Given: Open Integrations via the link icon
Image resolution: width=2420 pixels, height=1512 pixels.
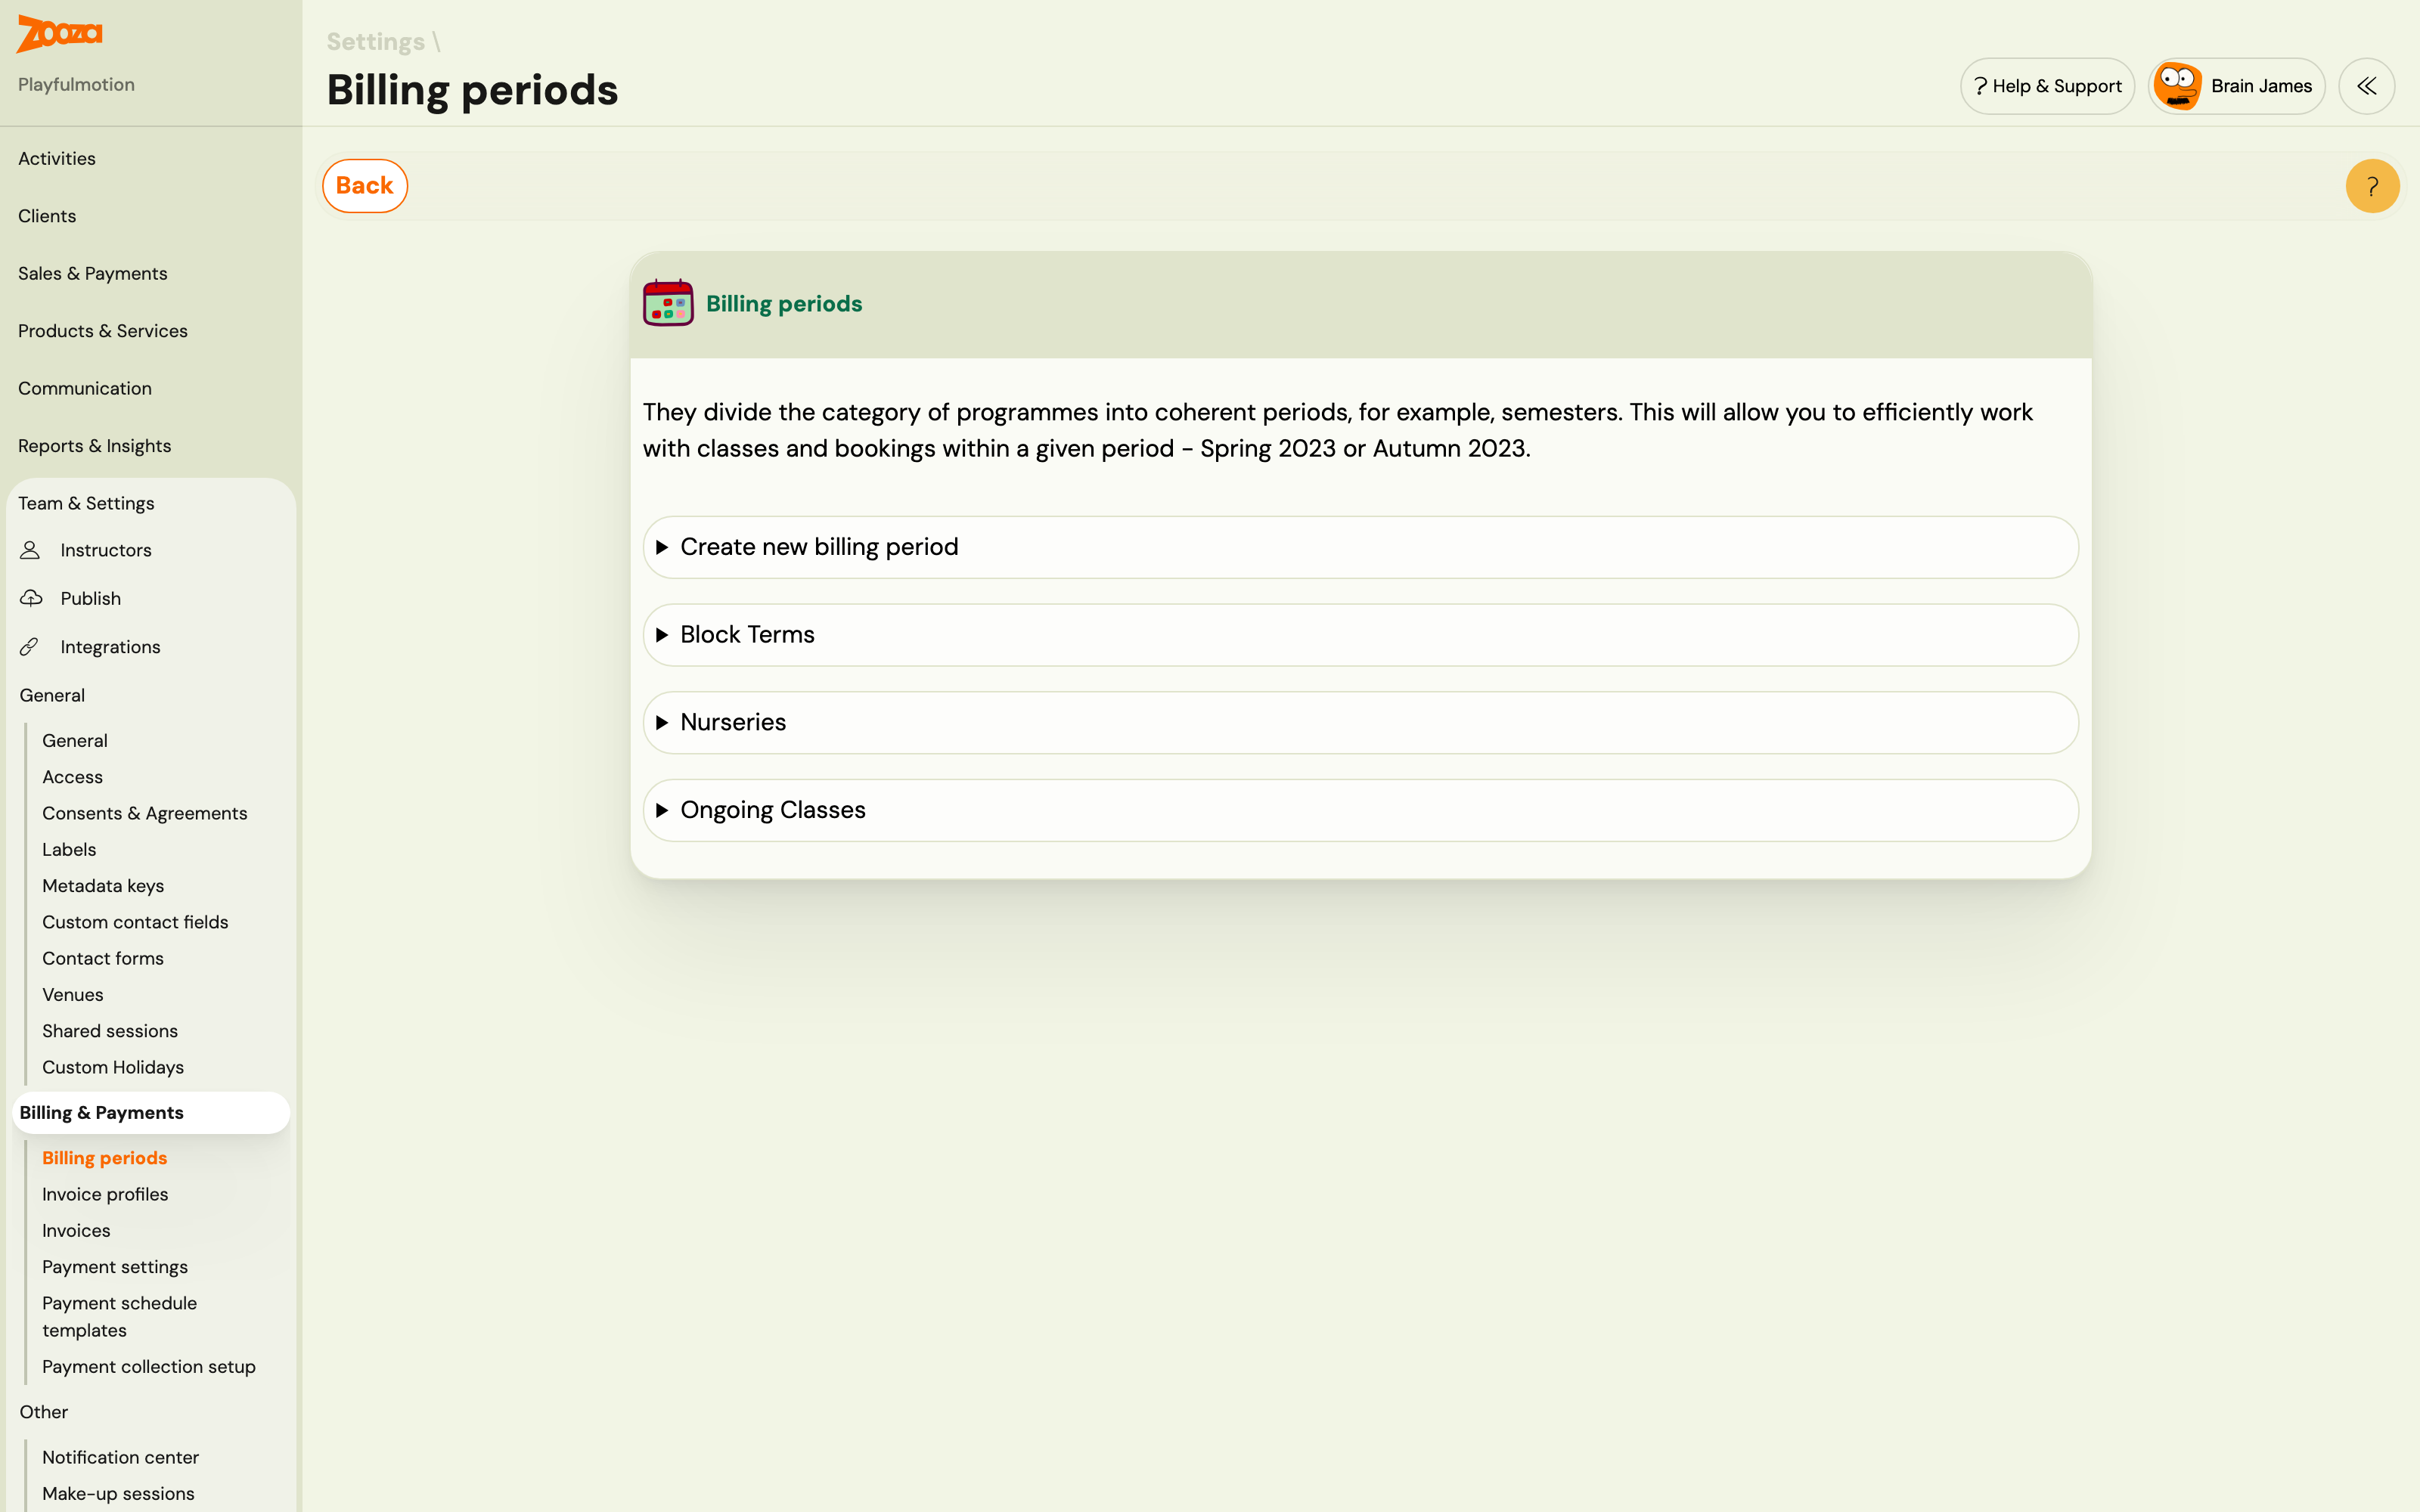Looking at the screenshot, I should tap(30, 647).
